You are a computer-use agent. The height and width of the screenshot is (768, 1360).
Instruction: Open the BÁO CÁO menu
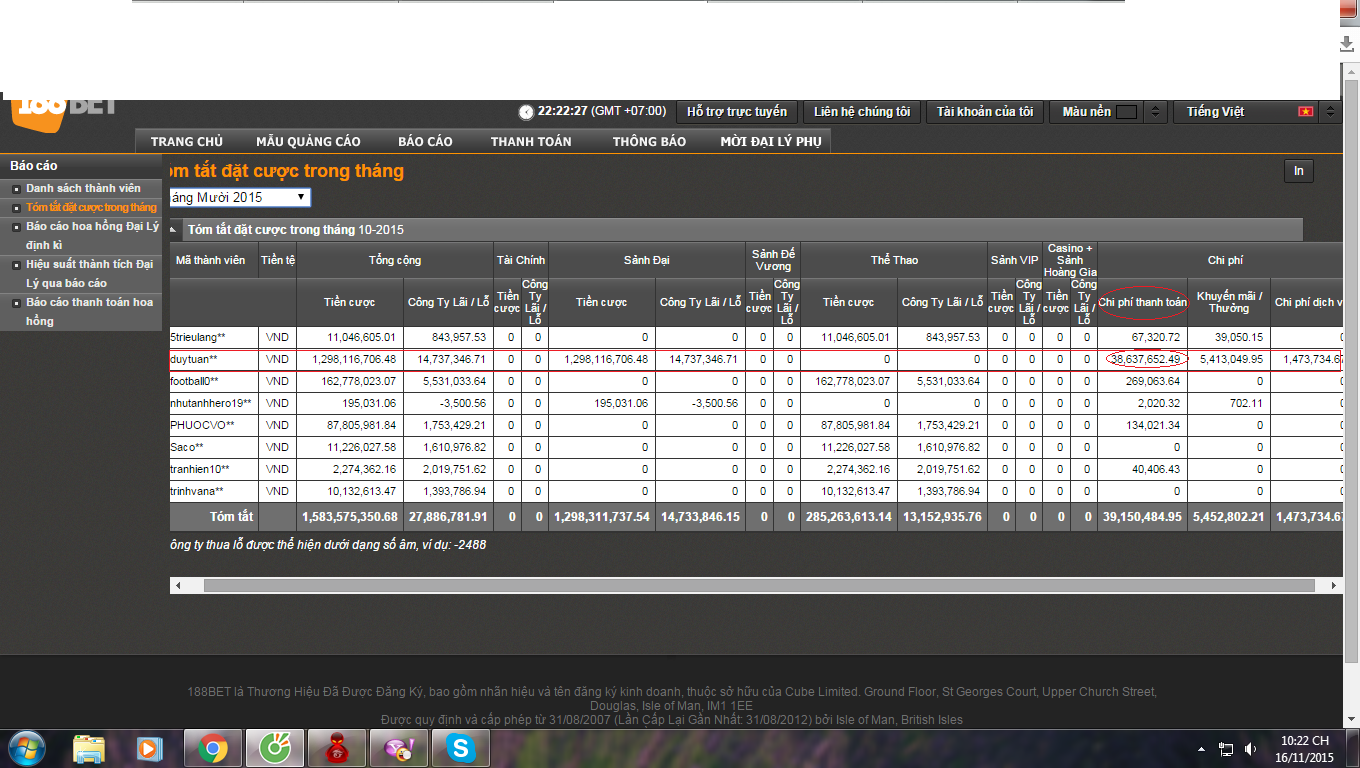pos(425,142)
